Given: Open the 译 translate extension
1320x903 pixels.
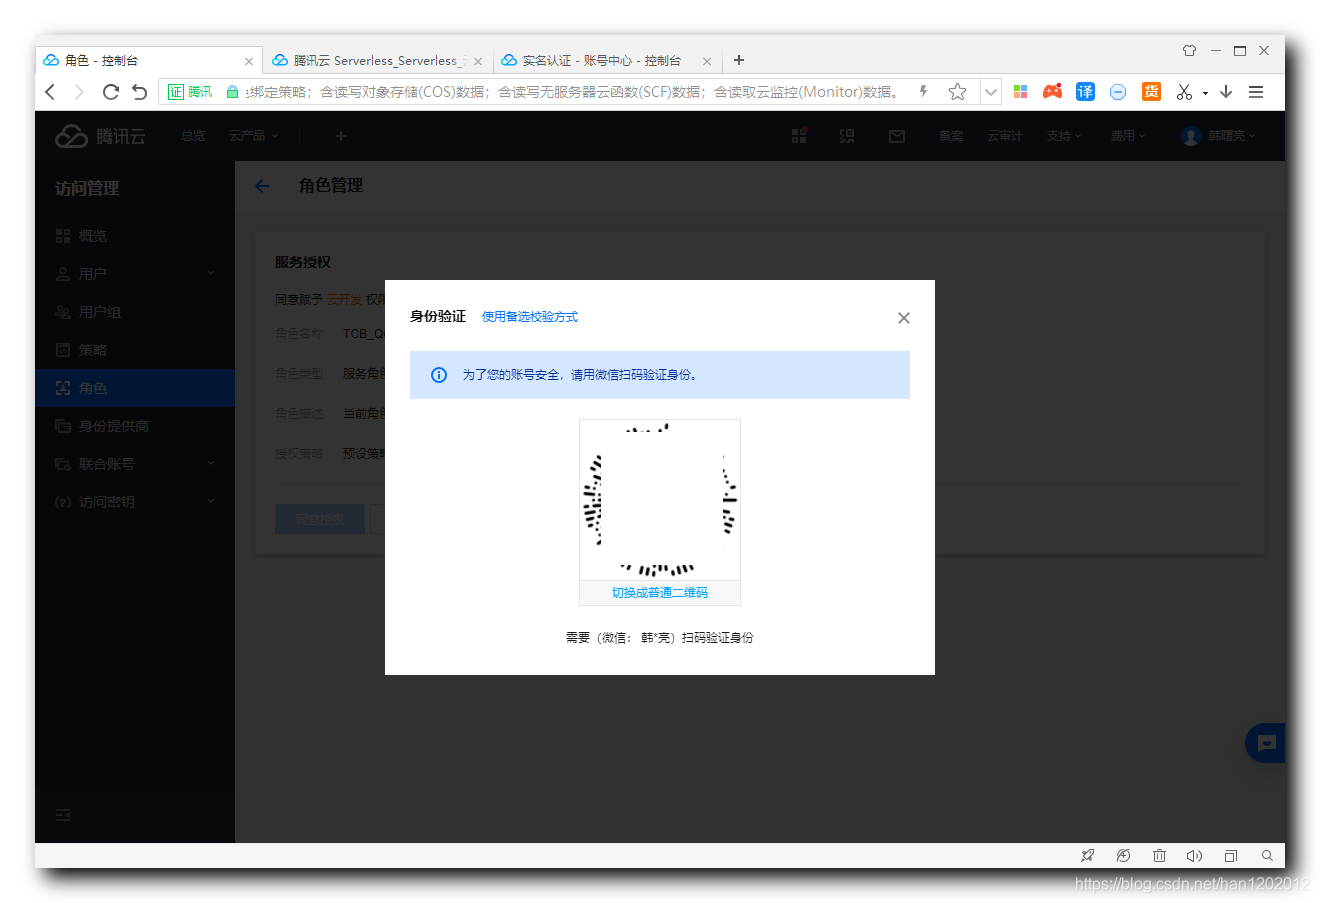Looking at the screenshot, I should (x=1085, y=92).
